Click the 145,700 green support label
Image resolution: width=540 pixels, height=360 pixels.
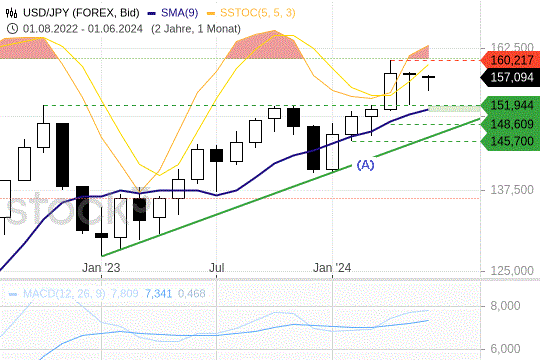tap(510, 141)
